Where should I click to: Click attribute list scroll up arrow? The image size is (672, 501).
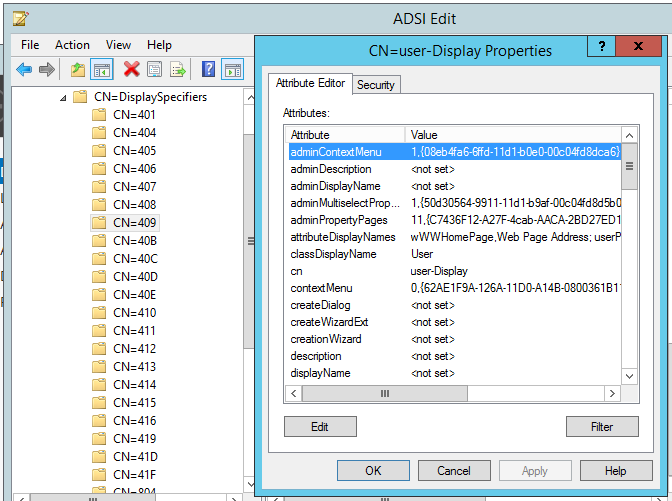pos(629,135)
